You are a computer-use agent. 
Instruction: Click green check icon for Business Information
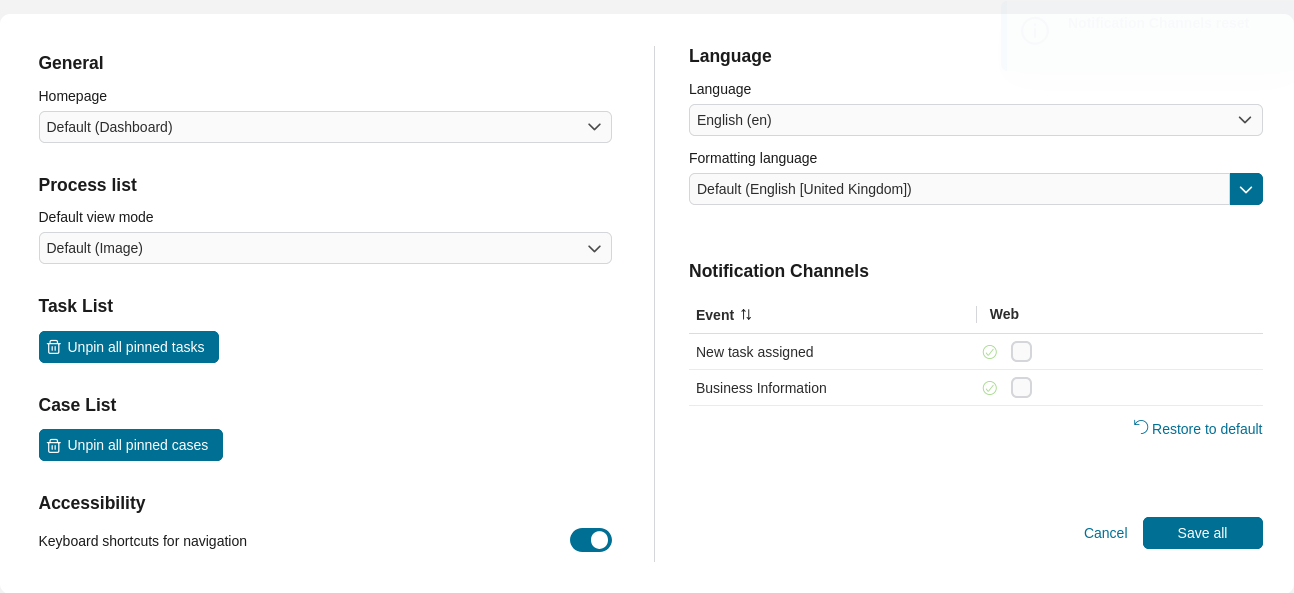[989, 388]
